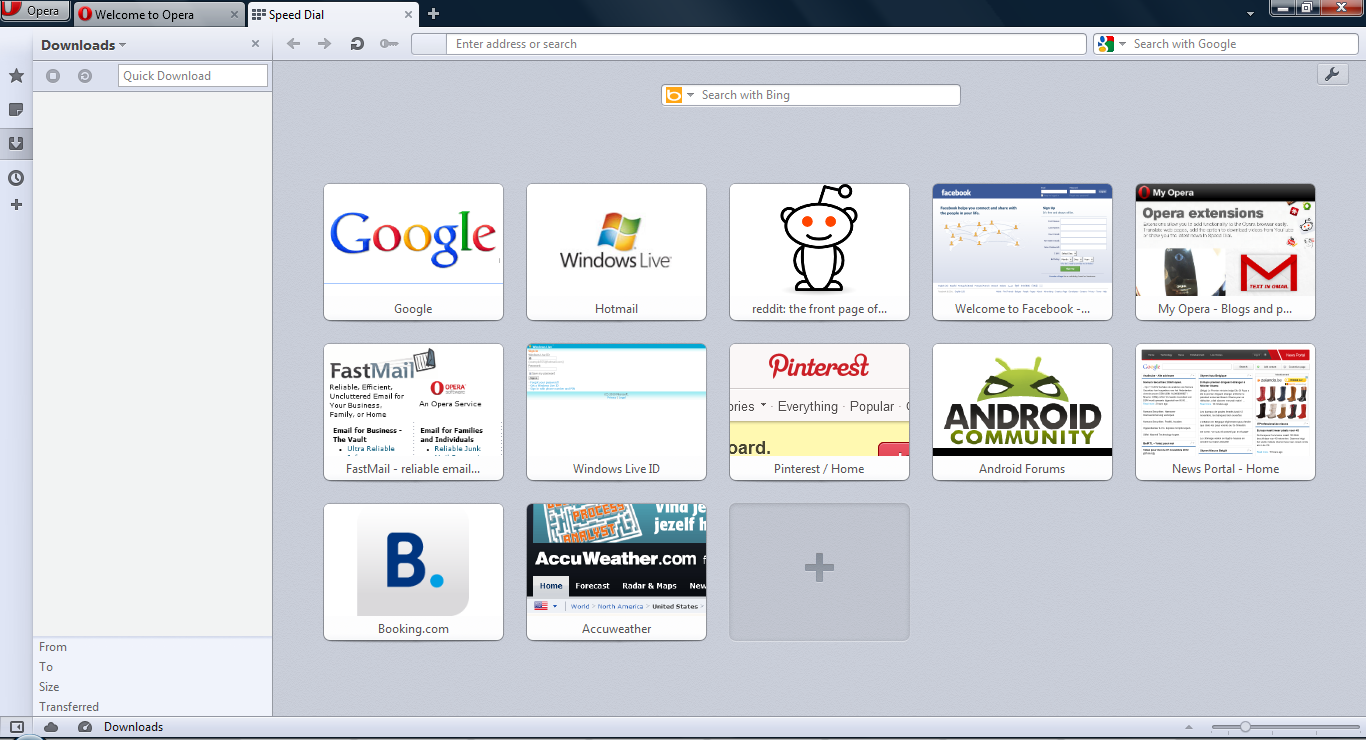1366x740 pixels.
Task: Click Downloads text in status bar
Action: click(133, 727)
